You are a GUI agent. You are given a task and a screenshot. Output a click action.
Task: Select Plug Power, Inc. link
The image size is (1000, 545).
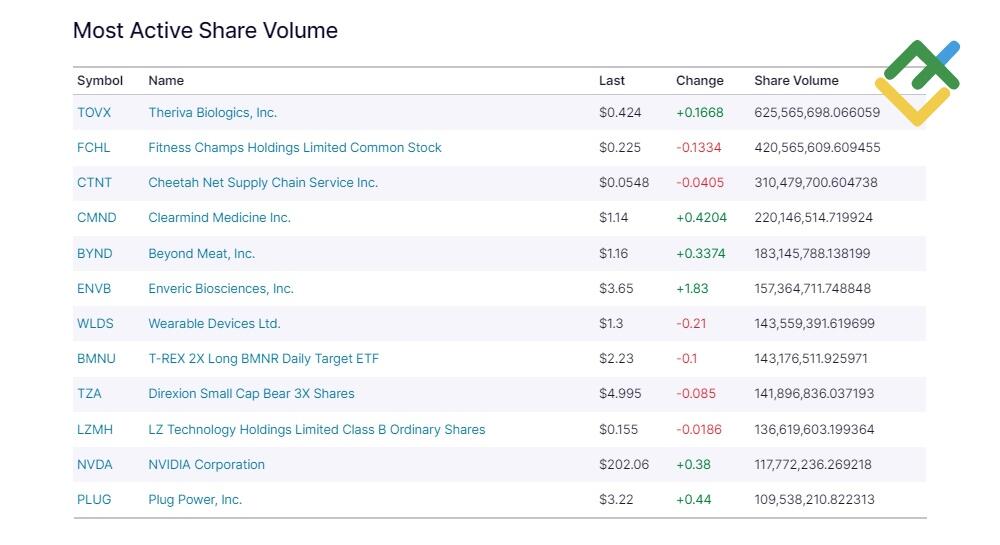coord(195,500)
